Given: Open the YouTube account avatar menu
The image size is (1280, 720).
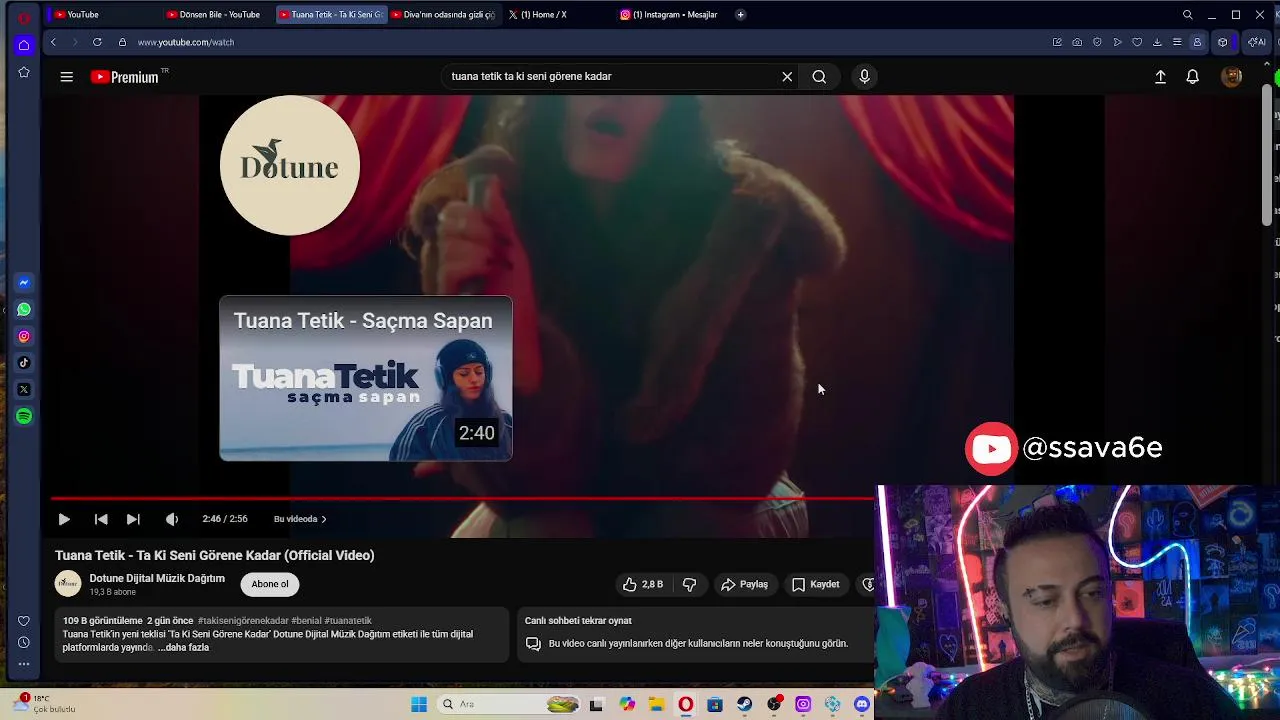Looking at the screenshot, I should pyautogui.click(x=1231, y=77).
